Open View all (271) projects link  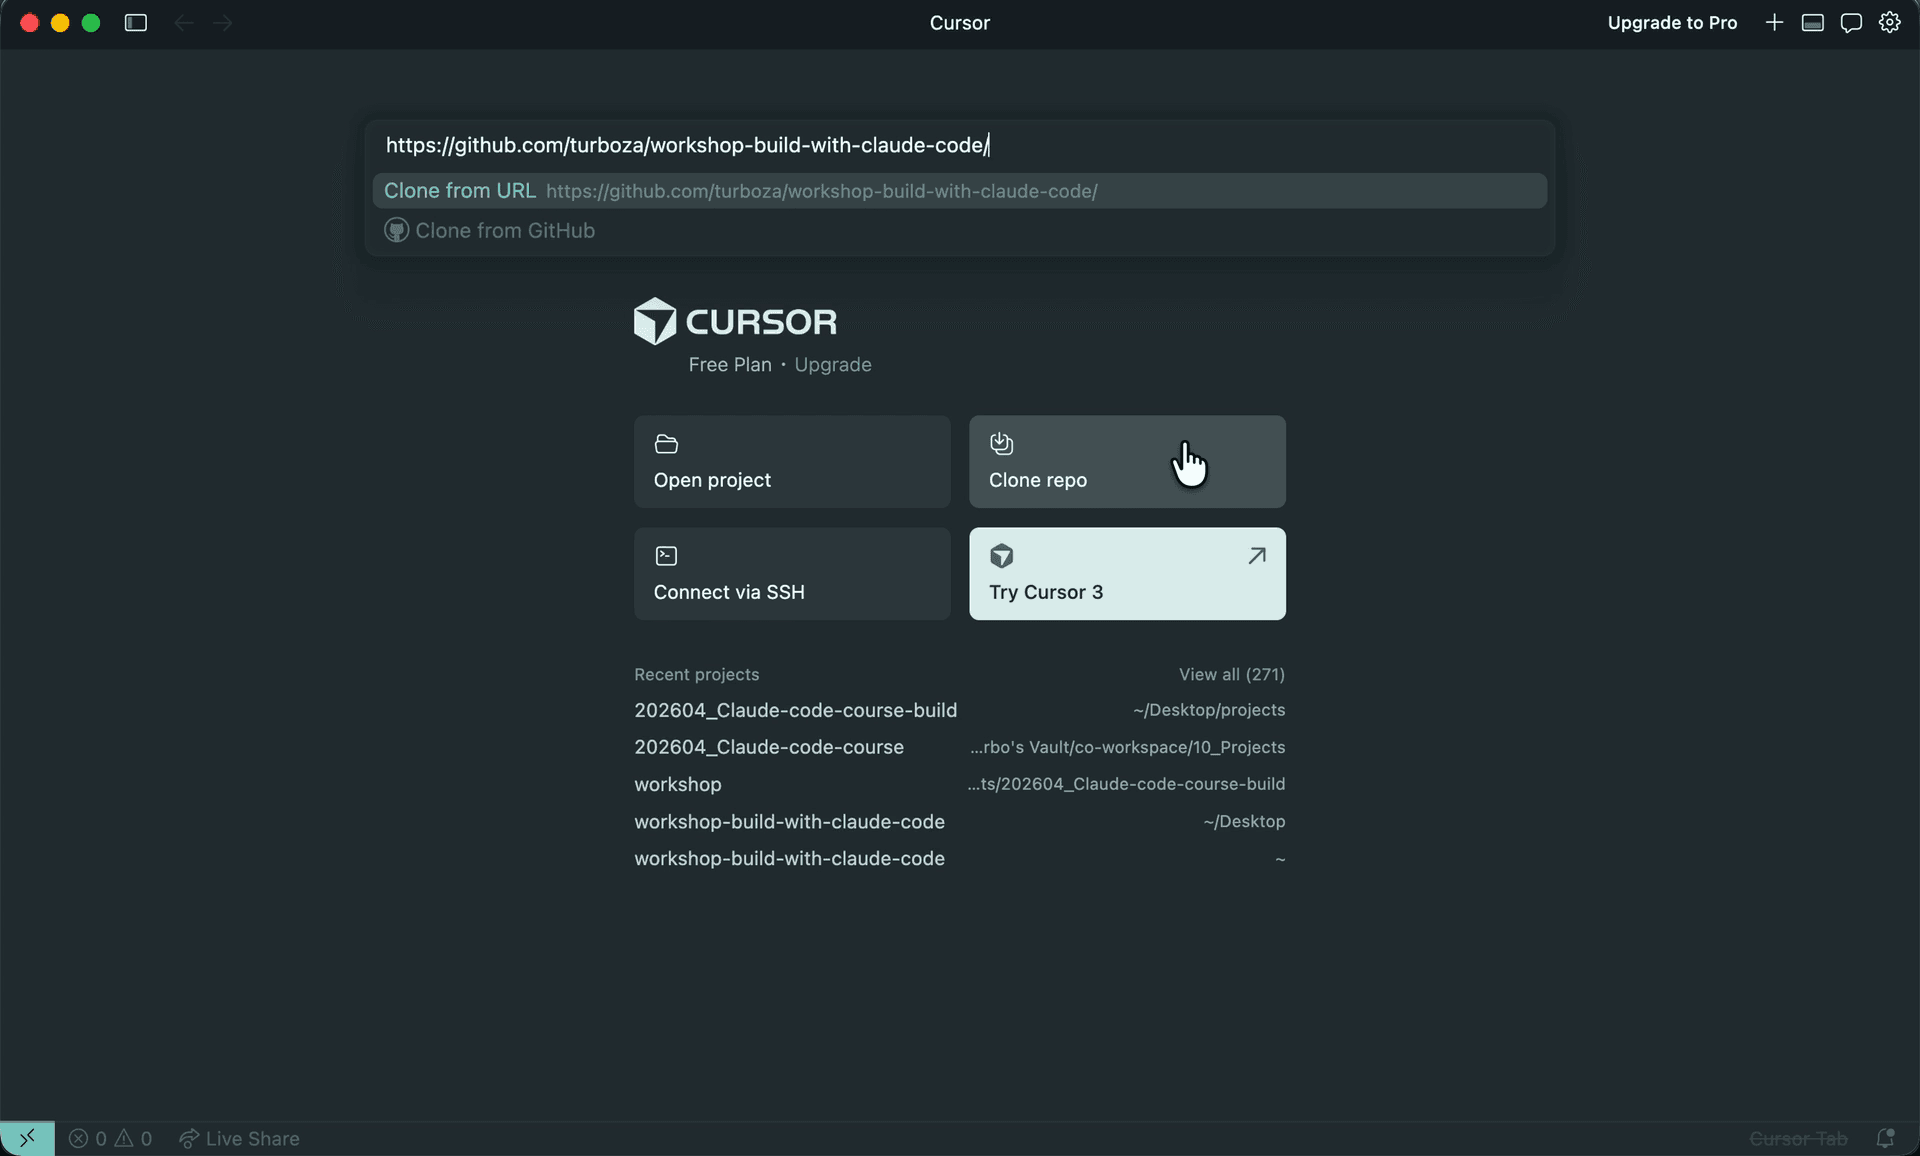(1231, 674)
